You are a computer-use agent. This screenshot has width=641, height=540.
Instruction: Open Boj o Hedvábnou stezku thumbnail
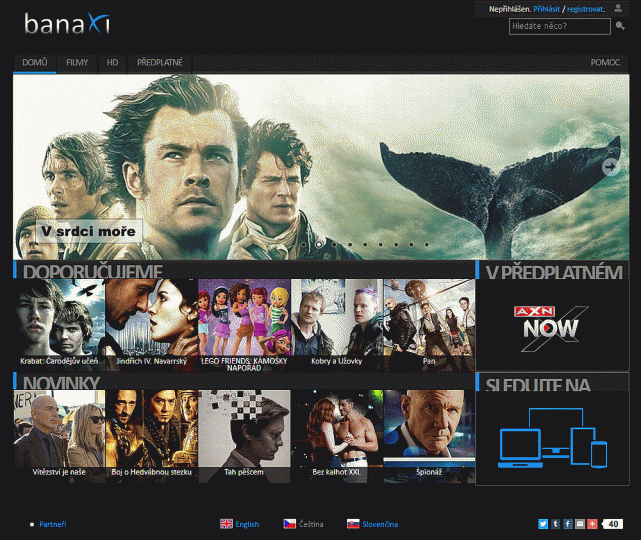coord(152,436)
